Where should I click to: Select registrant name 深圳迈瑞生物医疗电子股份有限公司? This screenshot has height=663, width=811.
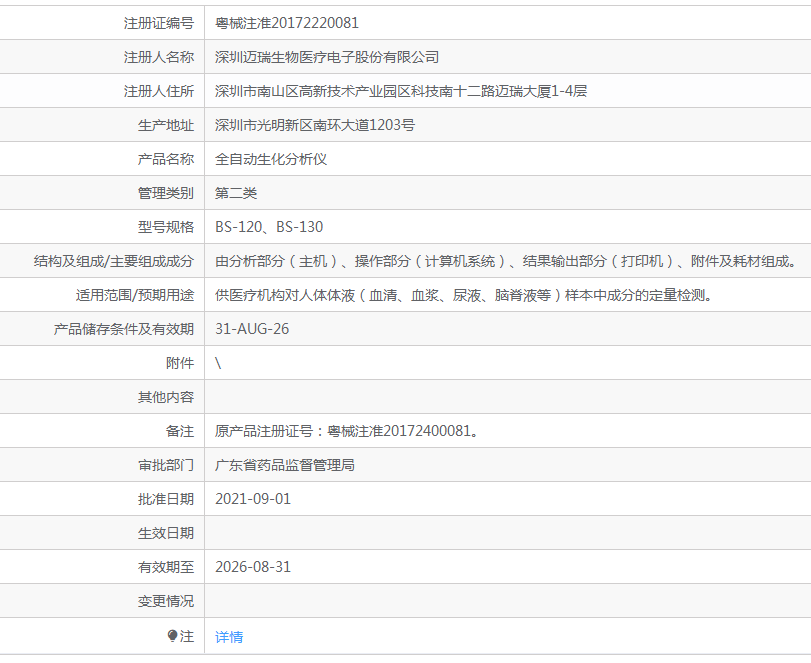[327, 57]
